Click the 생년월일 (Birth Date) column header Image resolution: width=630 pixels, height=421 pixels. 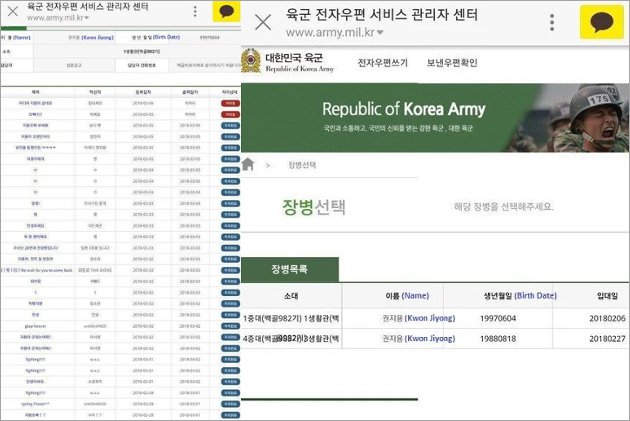(520, 296)
